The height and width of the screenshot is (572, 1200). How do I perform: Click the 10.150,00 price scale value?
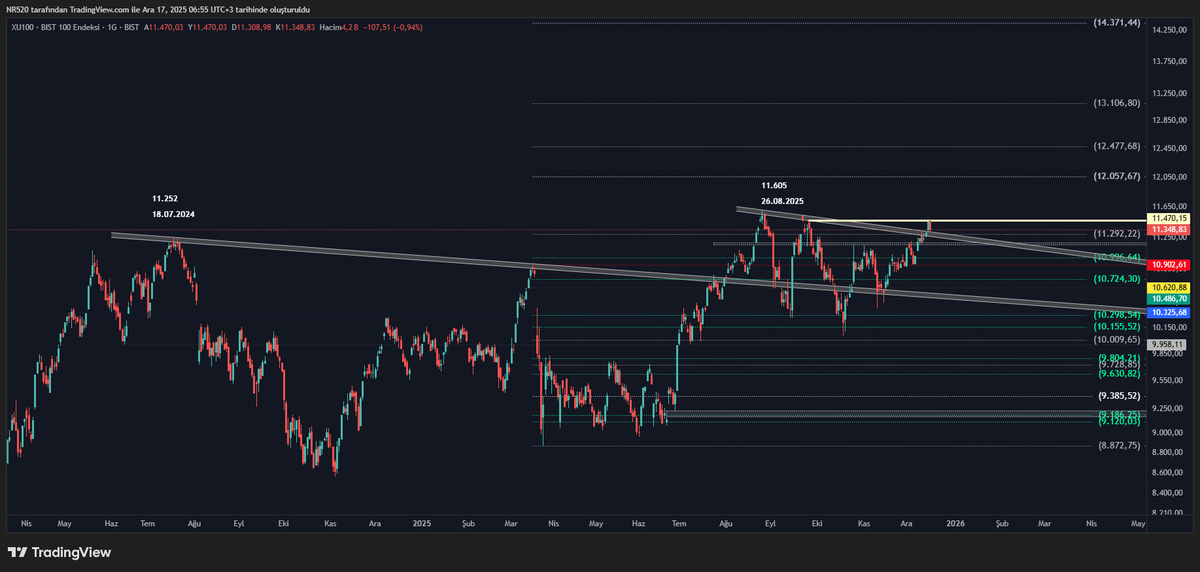pos(1169,326)
